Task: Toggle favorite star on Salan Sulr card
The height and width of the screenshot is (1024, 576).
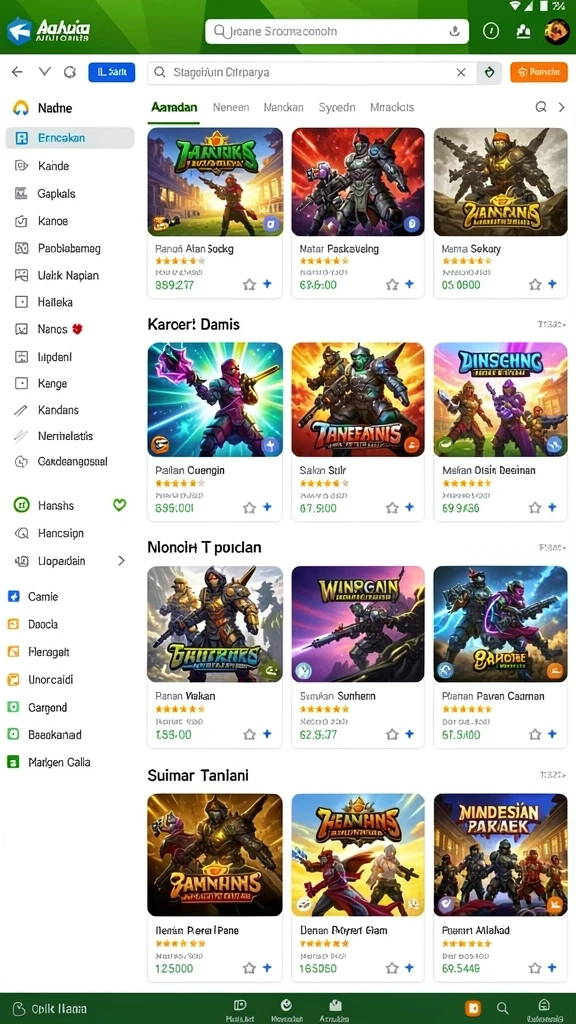Action: (x=392, y=507)
